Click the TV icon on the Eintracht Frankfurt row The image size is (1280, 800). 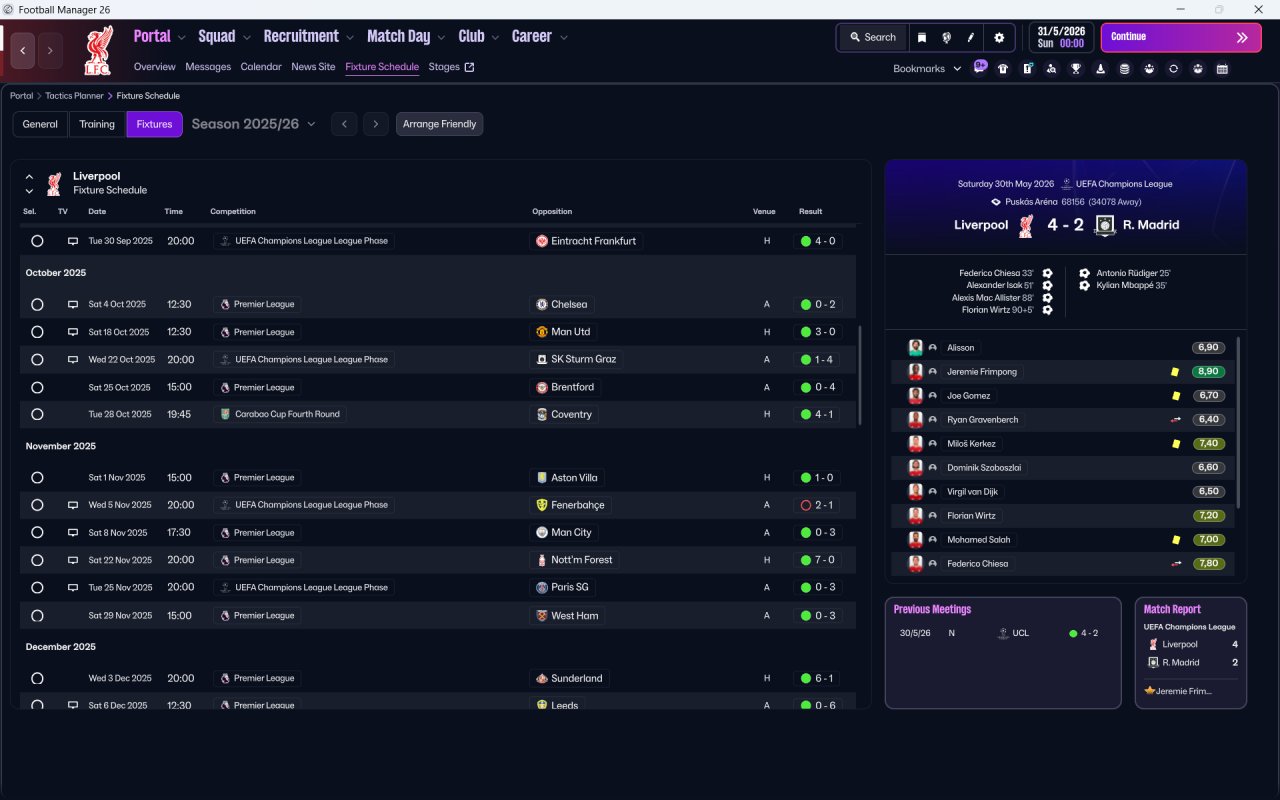[x=72, y=241]
